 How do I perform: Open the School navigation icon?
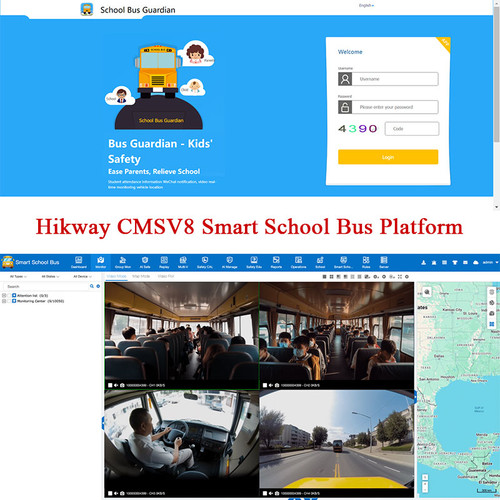coord(320,262)
